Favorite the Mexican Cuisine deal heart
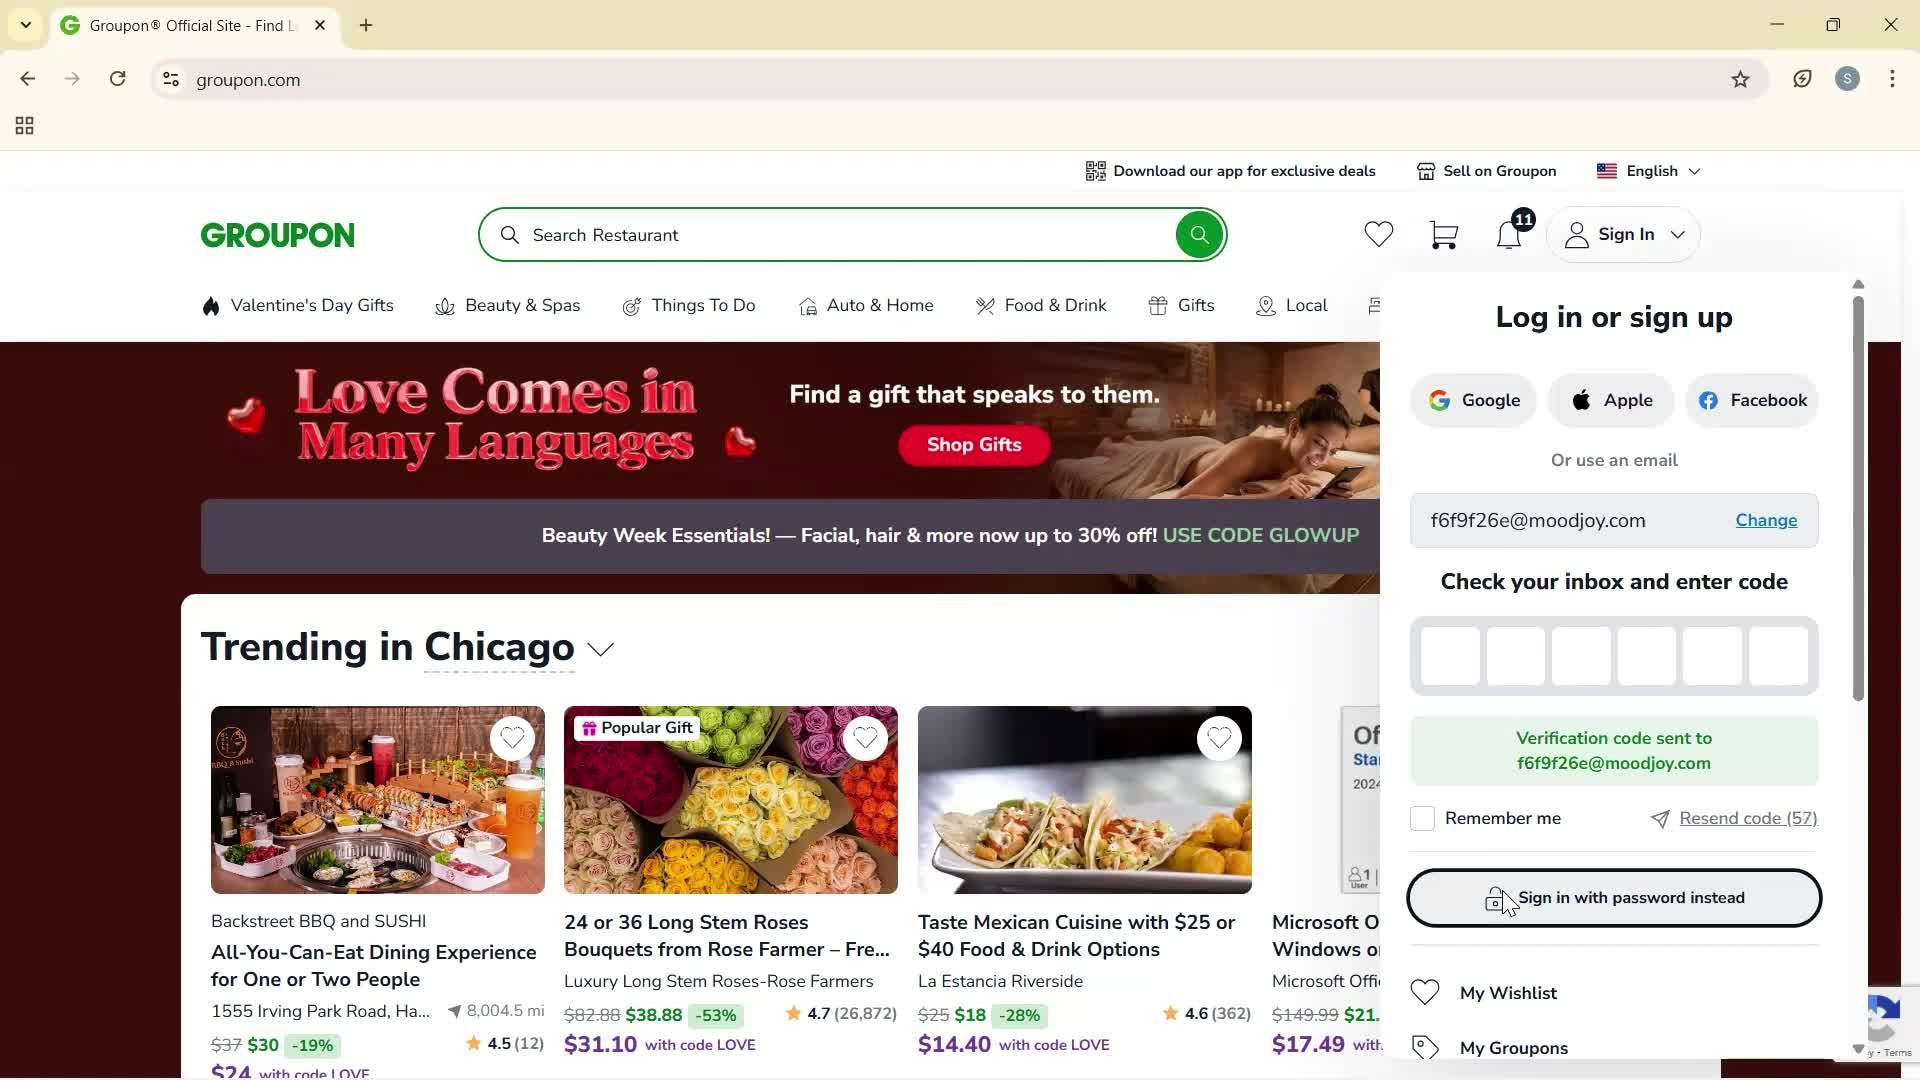The height and width of the screenshot is (1080, 1920). point(1218,739)
